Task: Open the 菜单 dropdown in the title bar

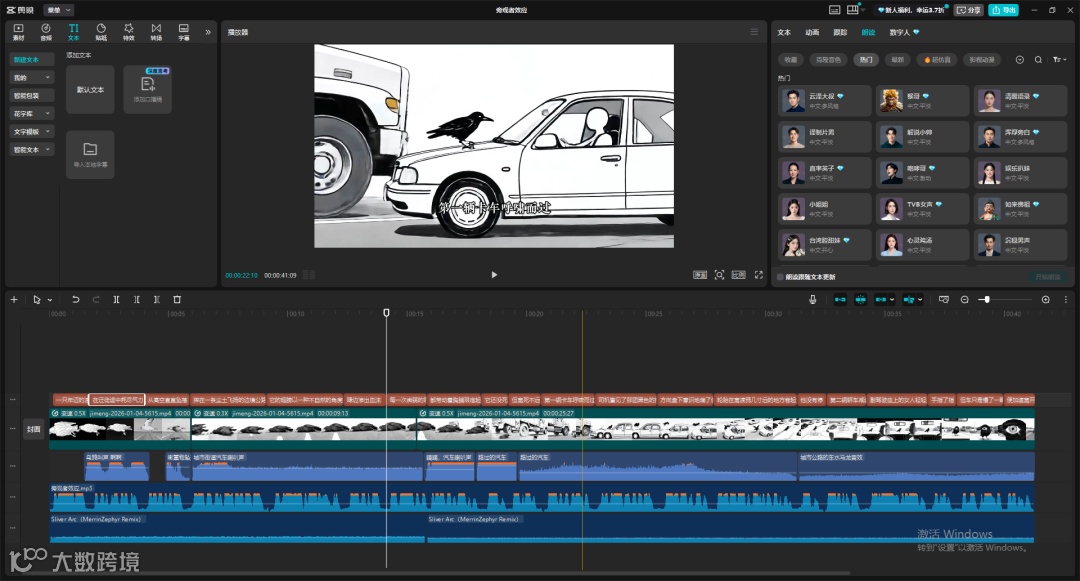Action: coord(58,9)
